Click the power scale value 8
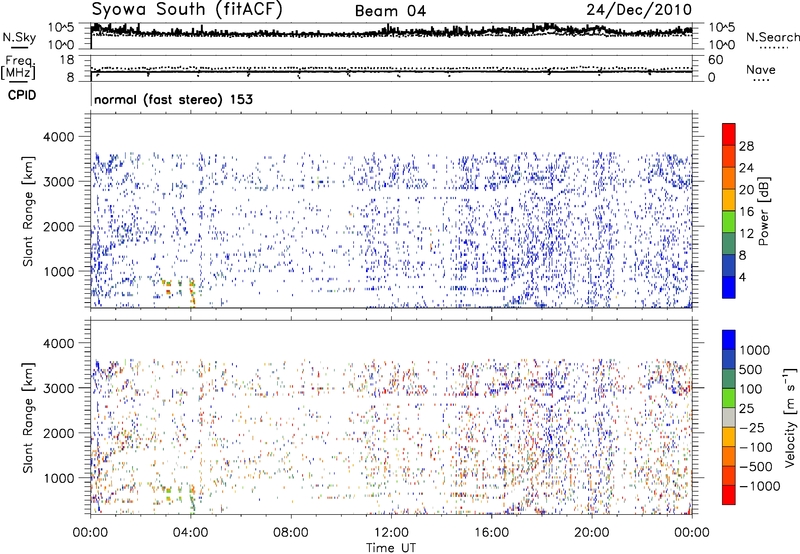The height and width of the screenshot is (554, 800). click(742, 256)
